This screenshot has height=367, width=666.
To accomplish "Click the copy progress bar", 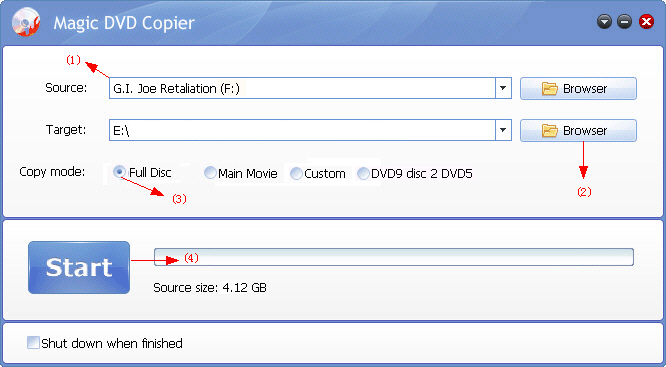I will click(394, 257).
